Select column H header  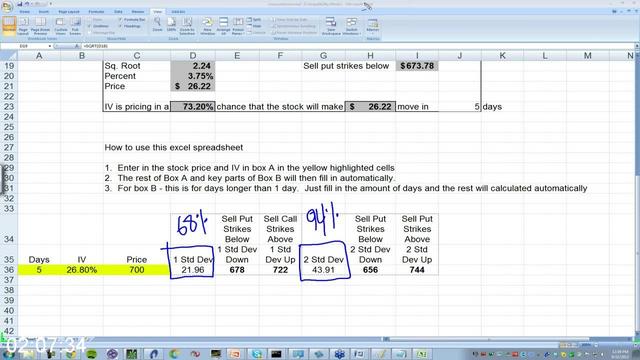(370, 56)
